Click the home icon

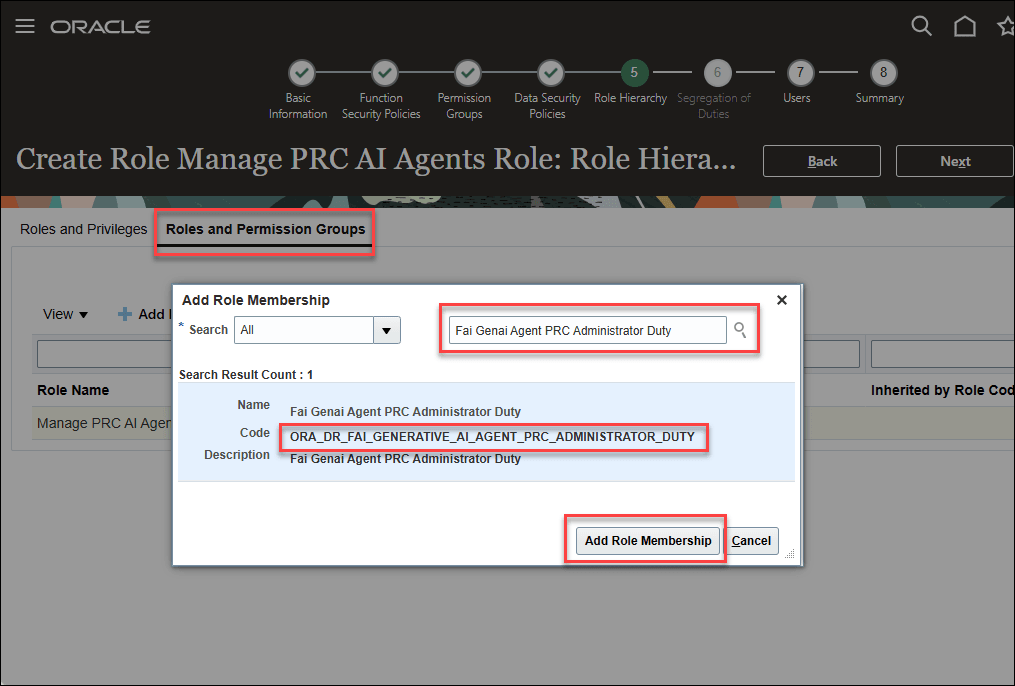click(x=965, y=26)
